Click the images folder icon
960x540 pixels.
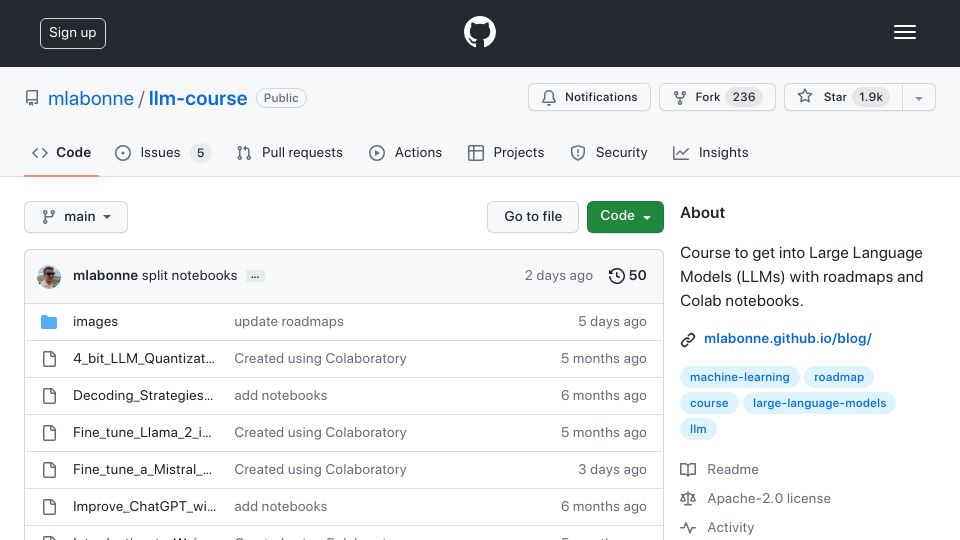pyautogui.click(x=49, y=321)
